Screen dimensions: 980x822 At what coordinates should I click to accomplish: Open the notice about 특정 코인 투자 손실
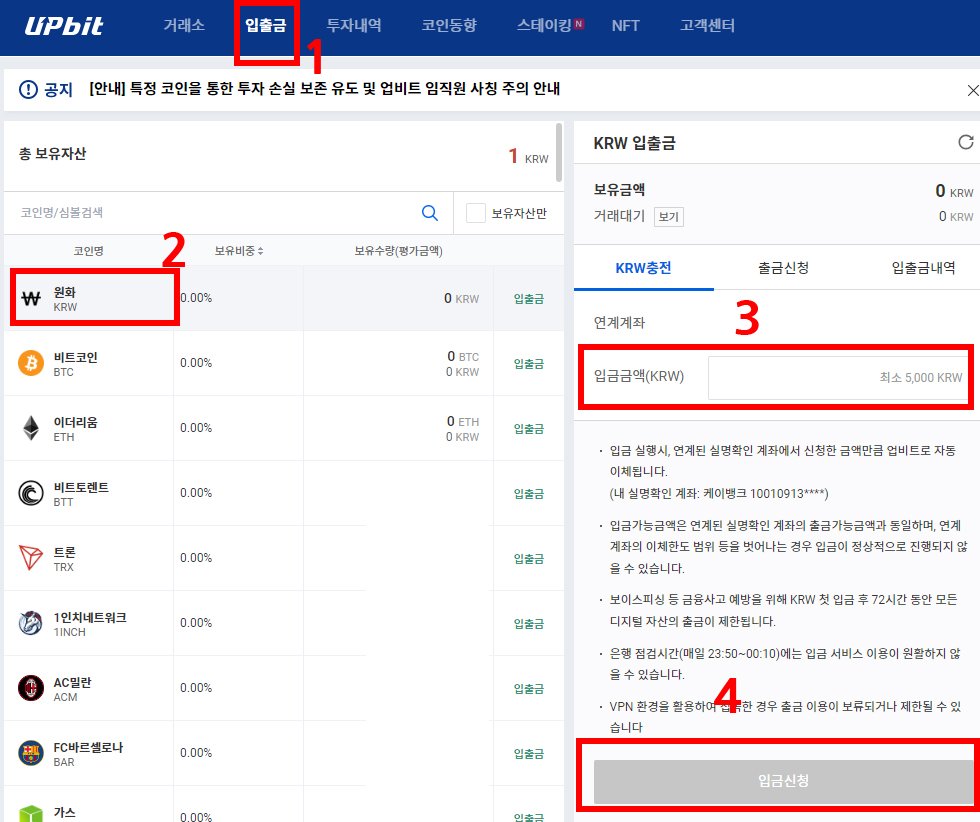(324, 89)
